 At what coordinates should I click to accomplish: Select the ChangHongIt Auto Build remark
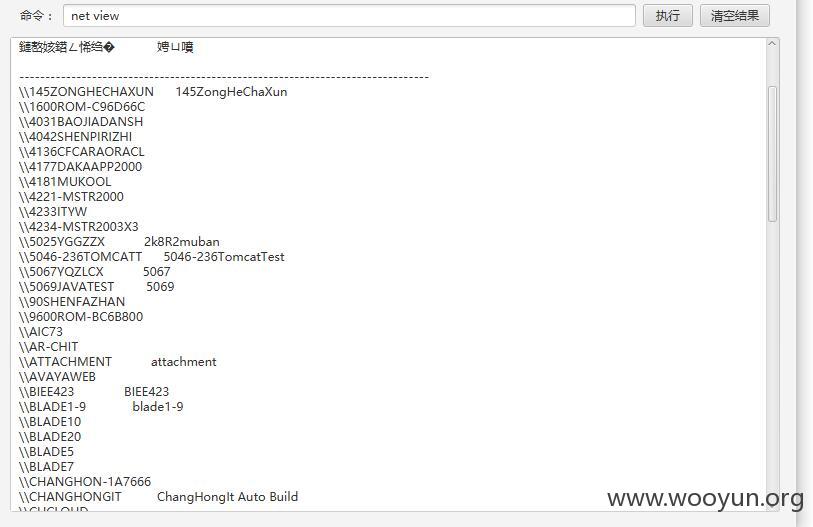[228, 498]
